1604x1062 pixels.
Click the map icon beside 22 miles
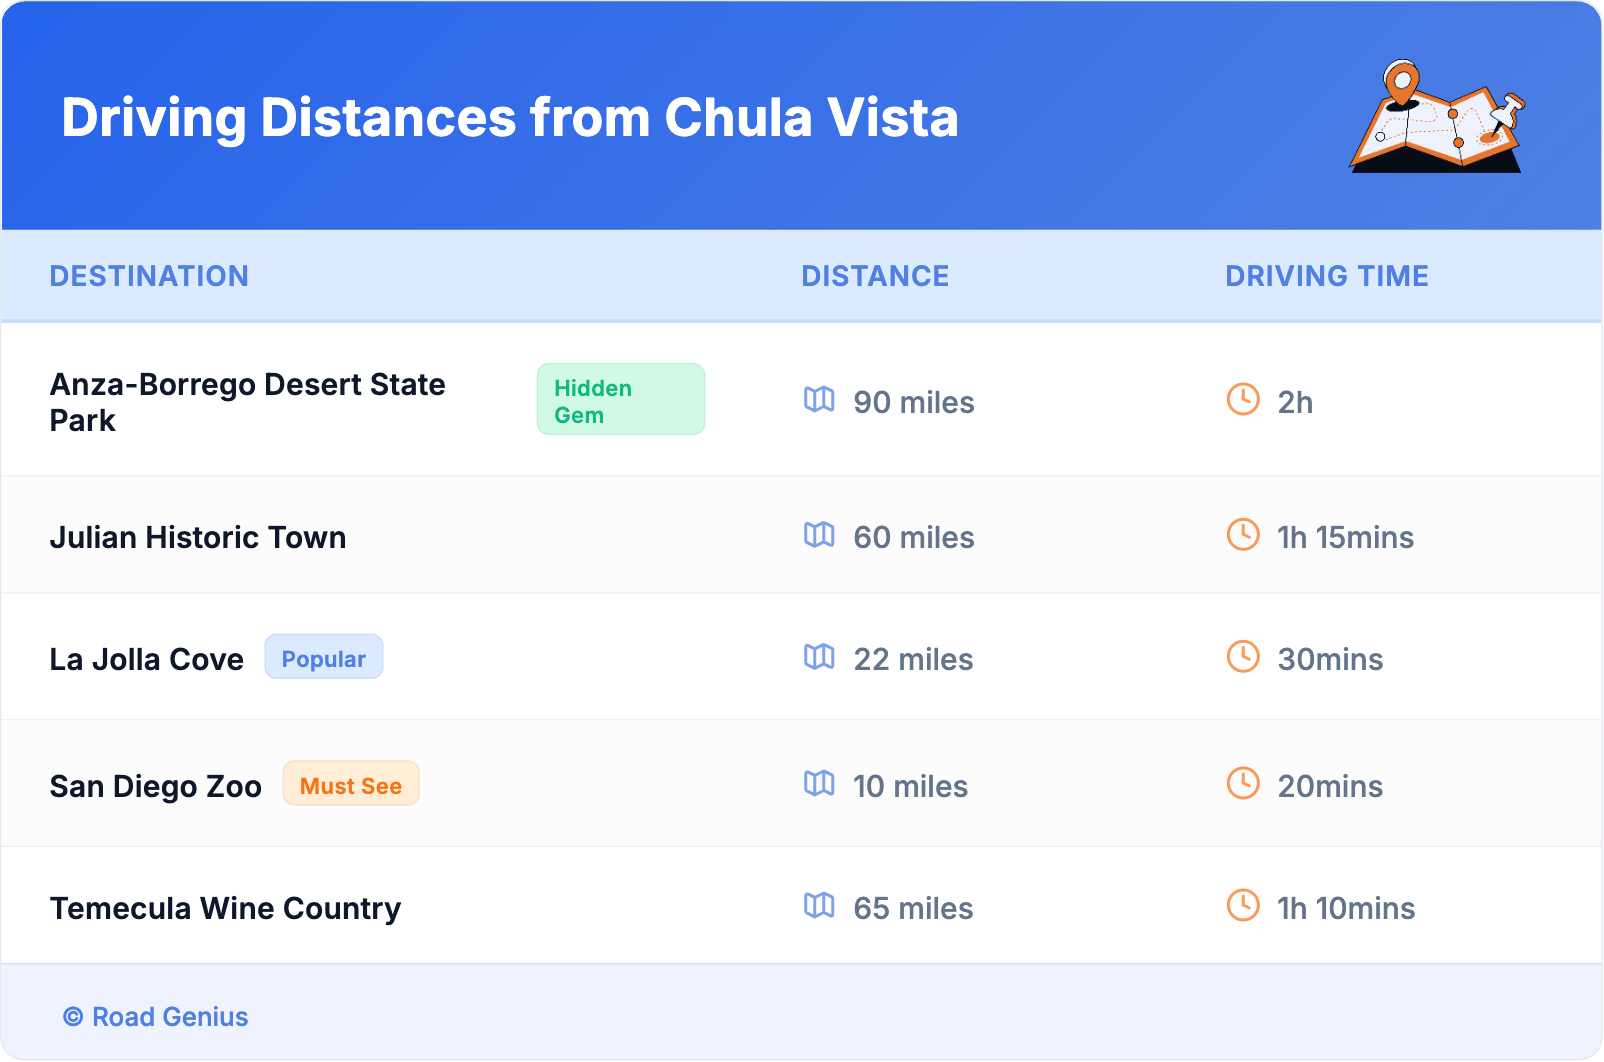coord(819,657)
